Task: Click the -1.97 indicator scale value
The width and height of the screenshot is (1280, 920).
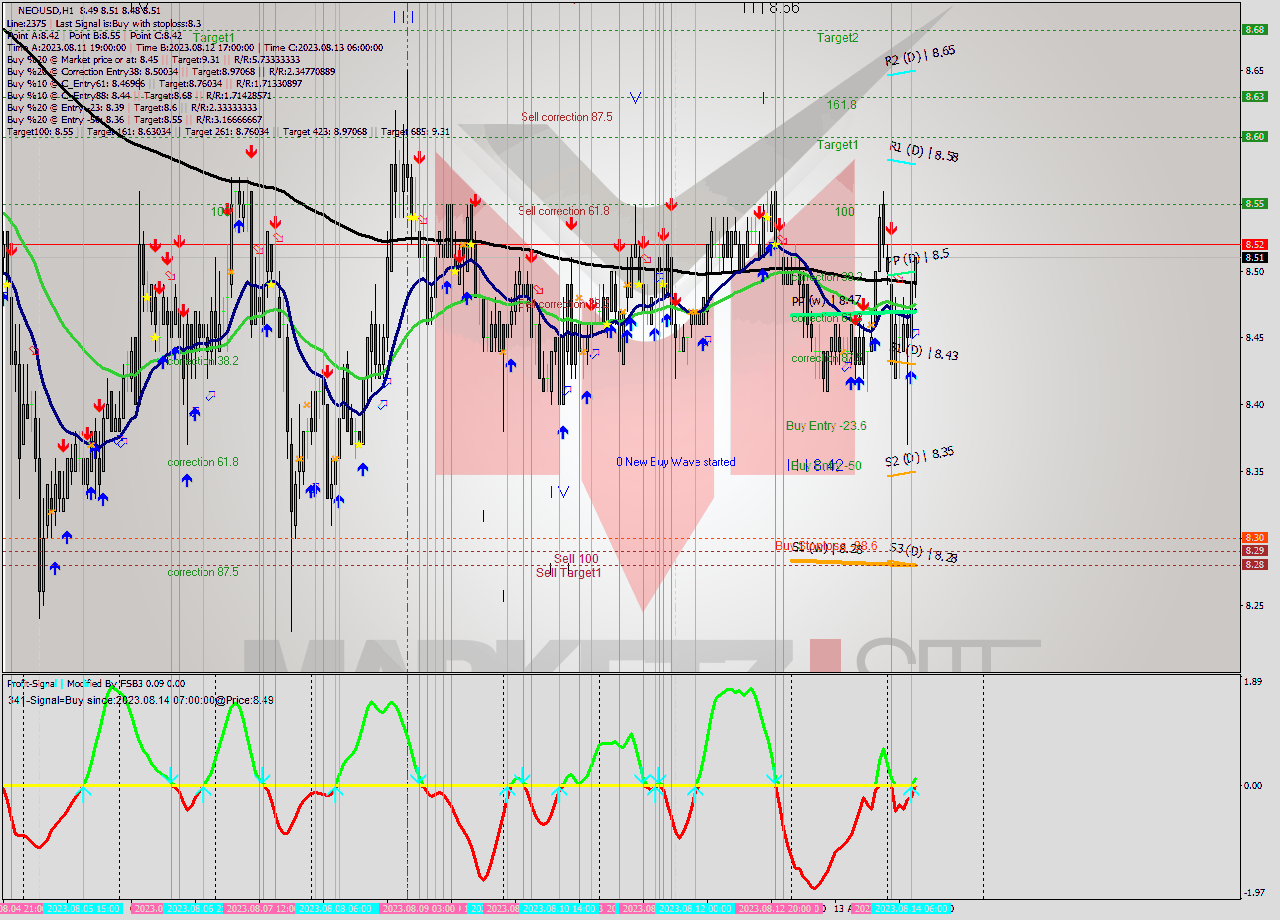Action: pos(1254,893)
